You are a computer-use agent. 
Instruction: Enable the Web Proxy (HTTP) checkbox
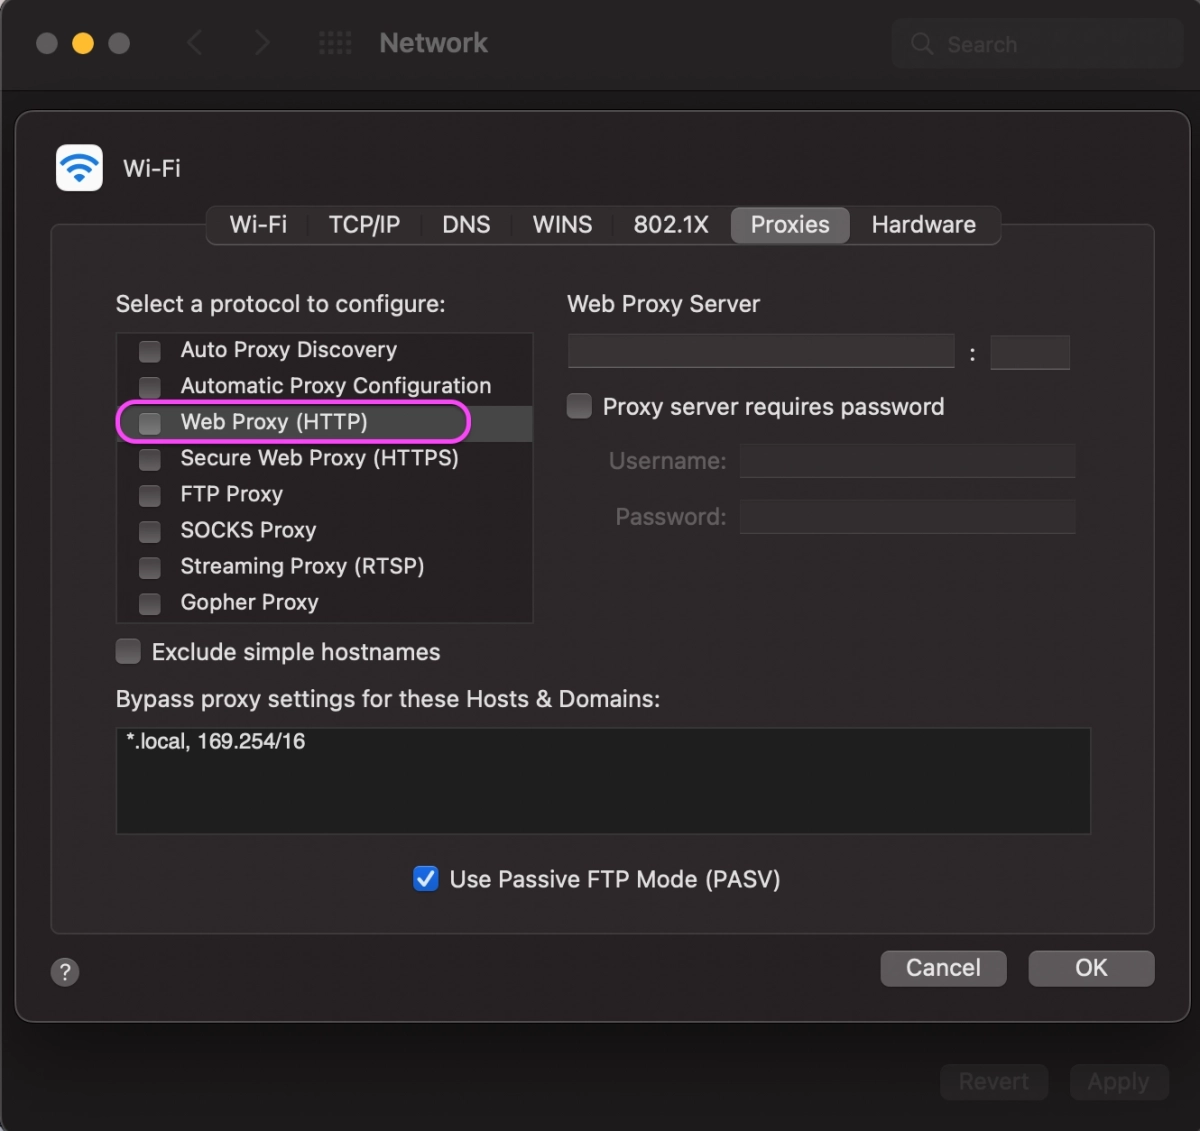pyautogui.click(x=148, y=422)
